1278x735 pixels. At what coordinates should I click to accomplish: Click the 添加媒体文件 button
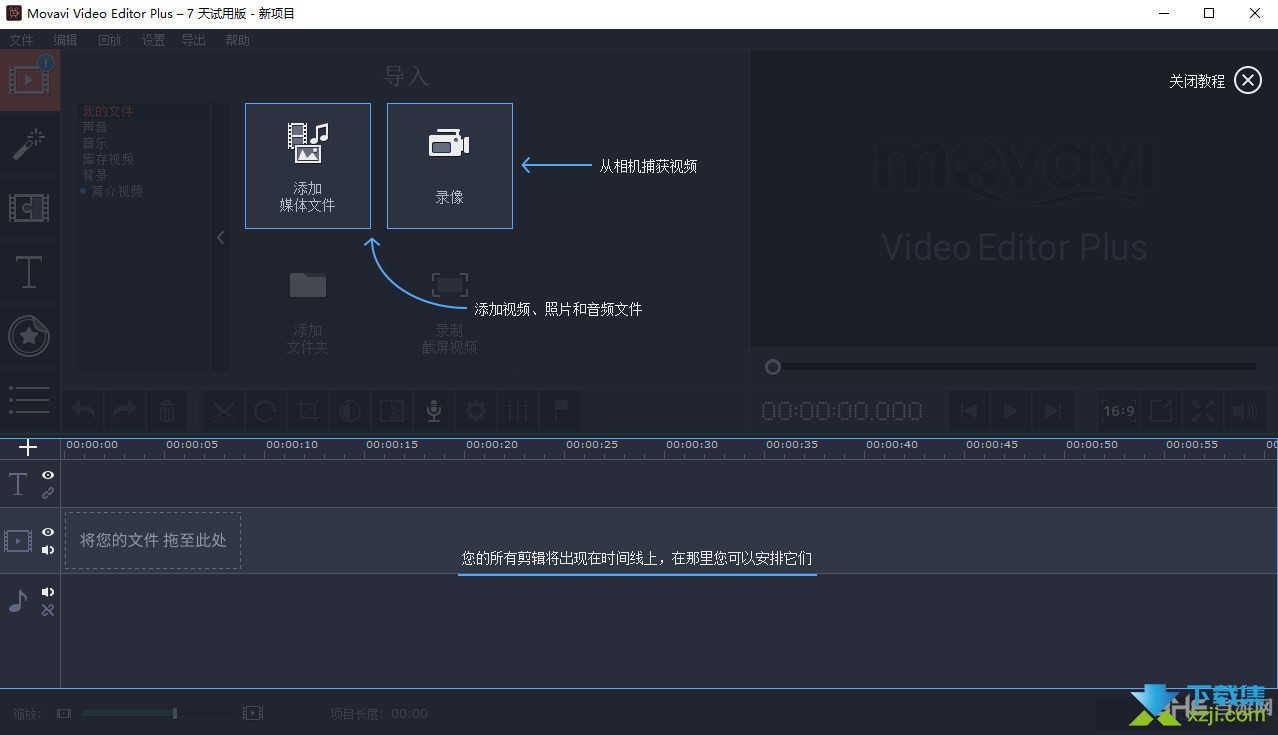tap(308, 166)
